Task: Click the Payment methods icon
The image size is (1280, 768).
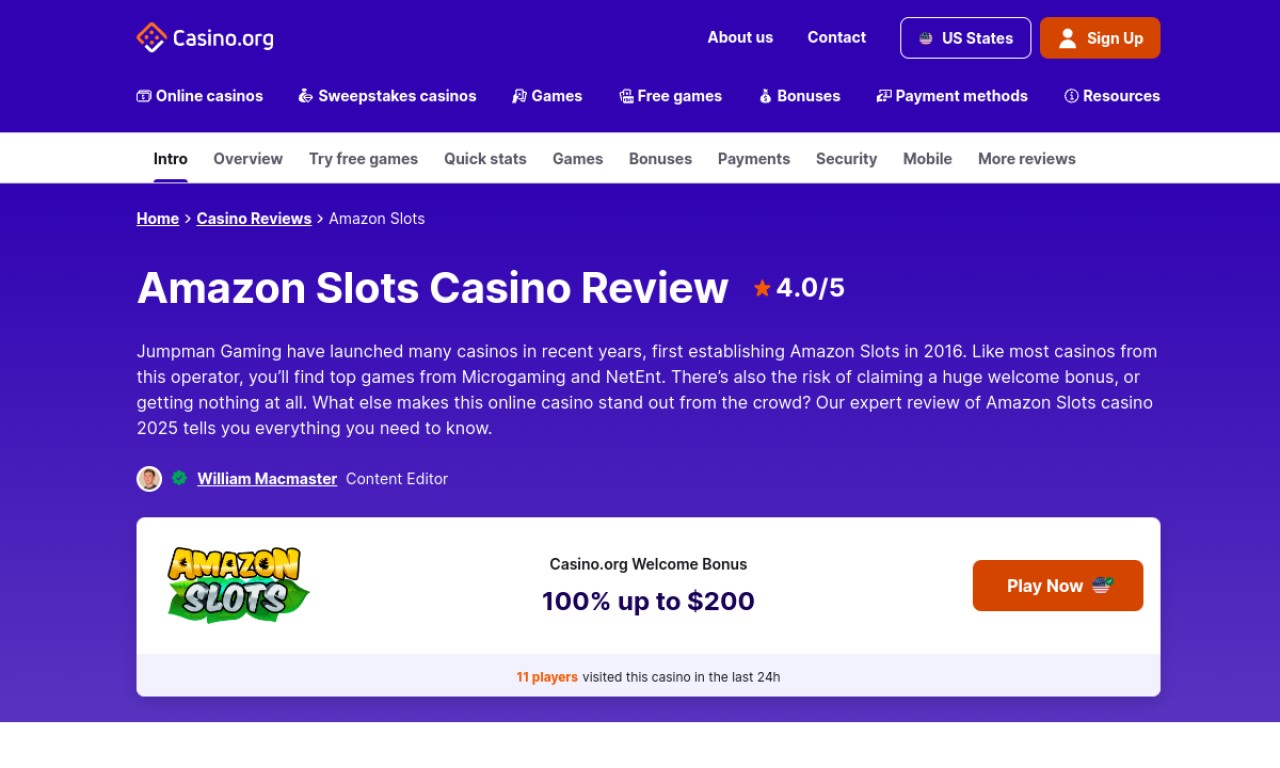Action: tap(884, 96)
